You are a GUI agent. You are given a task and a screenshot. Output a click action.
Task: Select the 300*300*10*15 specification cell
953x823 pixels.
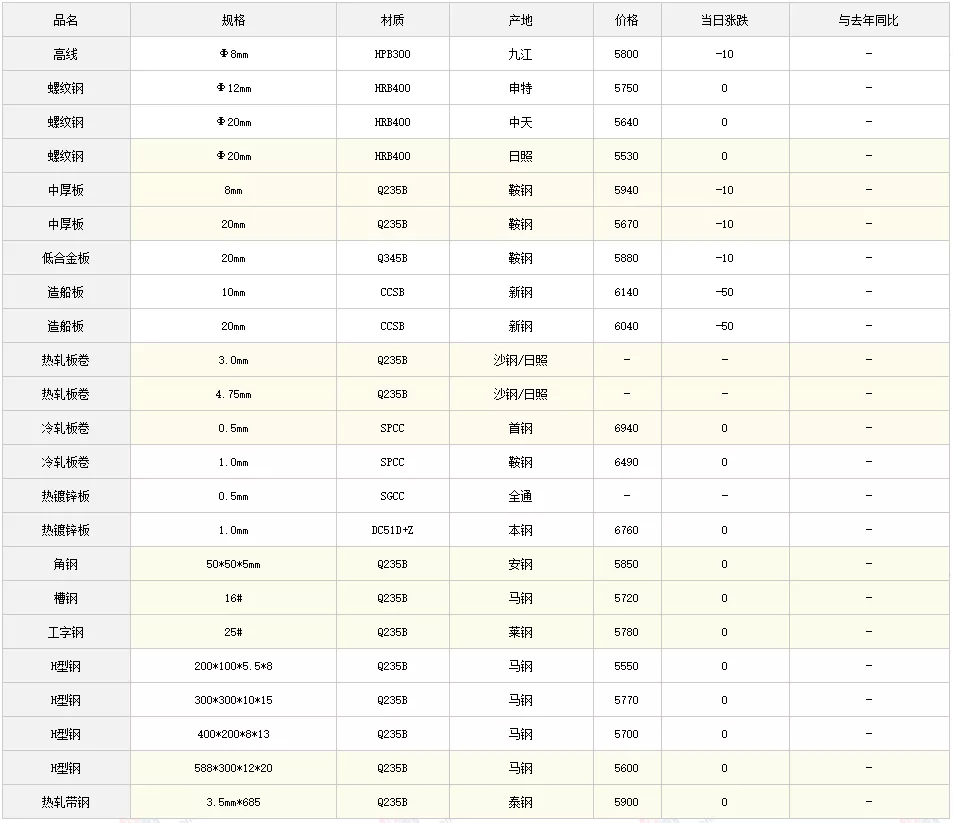pyautogui.click(x=233, y=701)
